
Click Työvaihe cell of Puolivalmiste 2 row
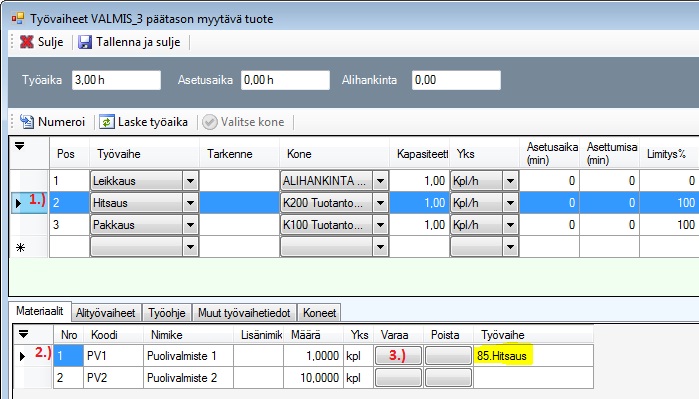[534, 378]
